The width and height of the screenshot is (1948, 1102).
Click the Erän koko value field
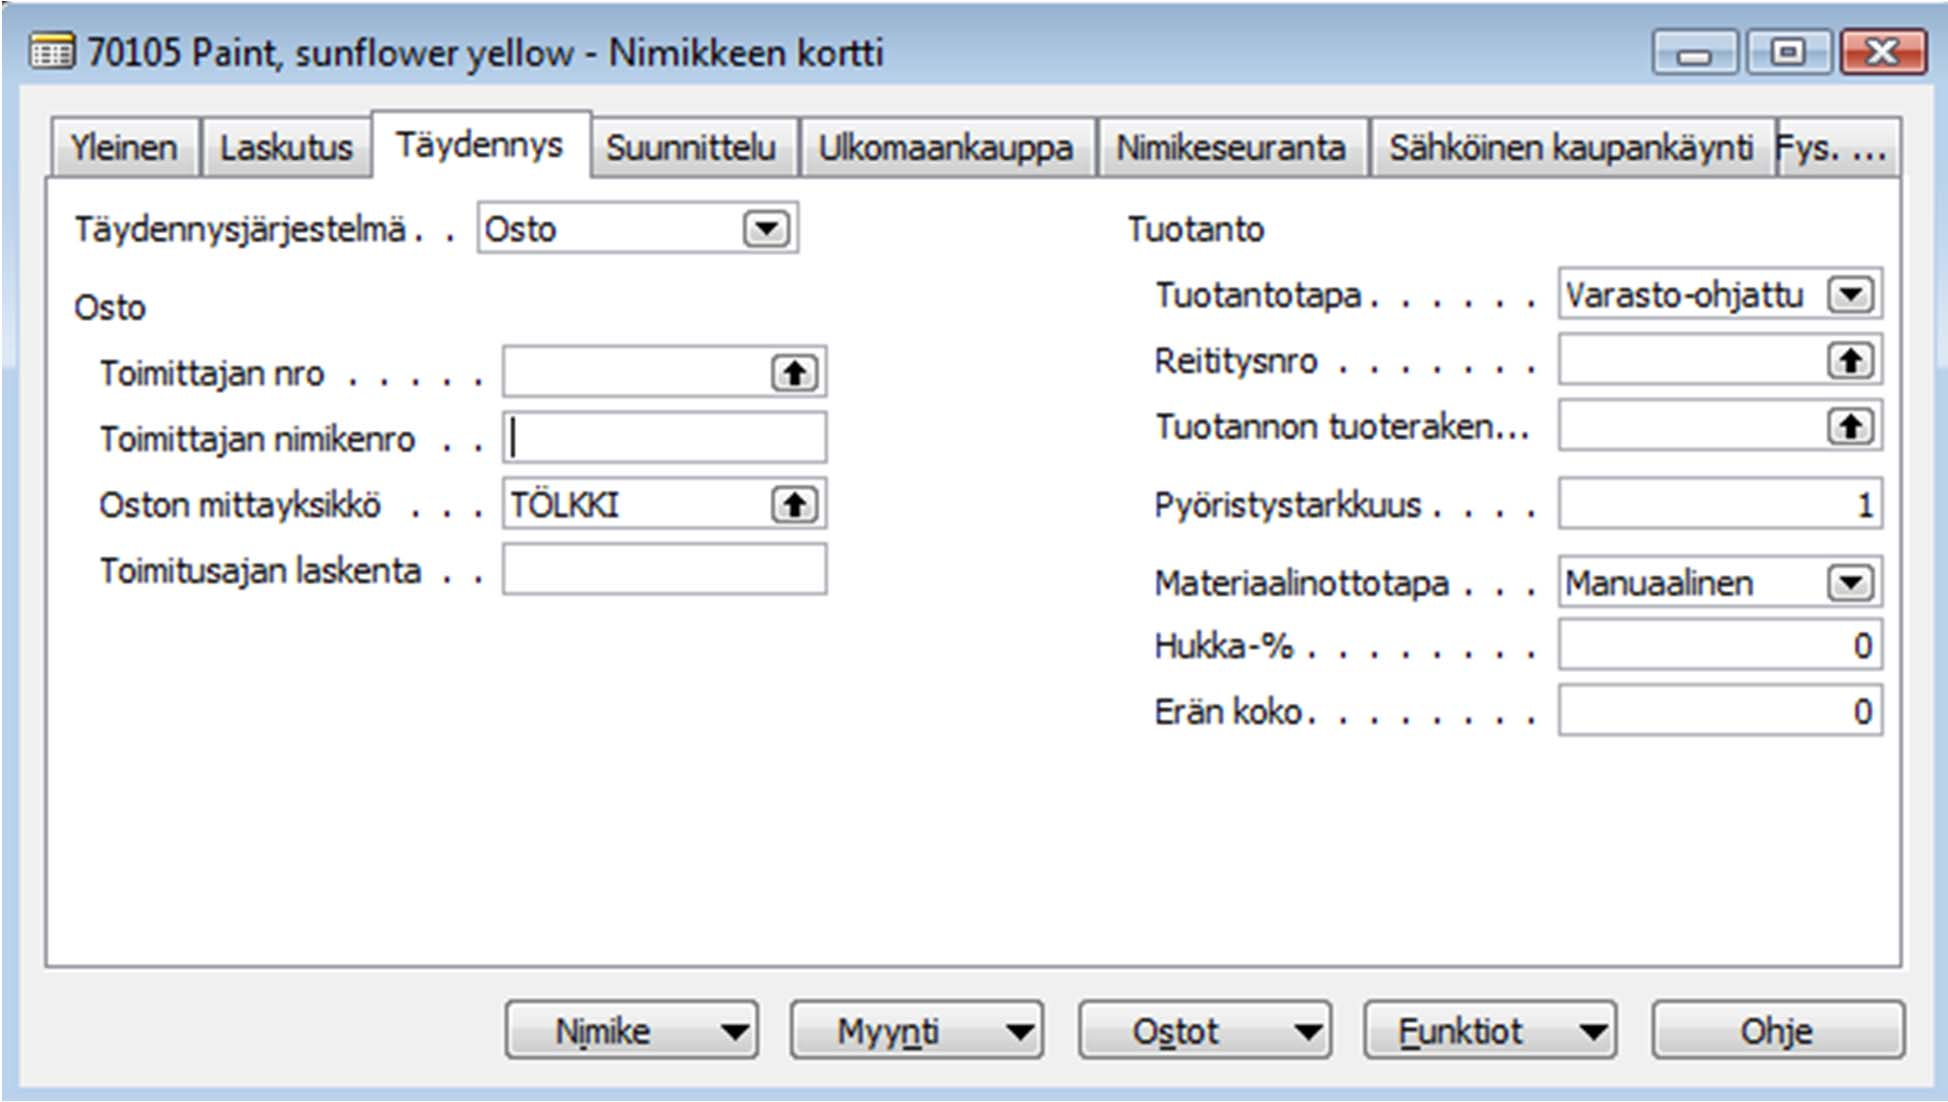[x=1720, y=711]
